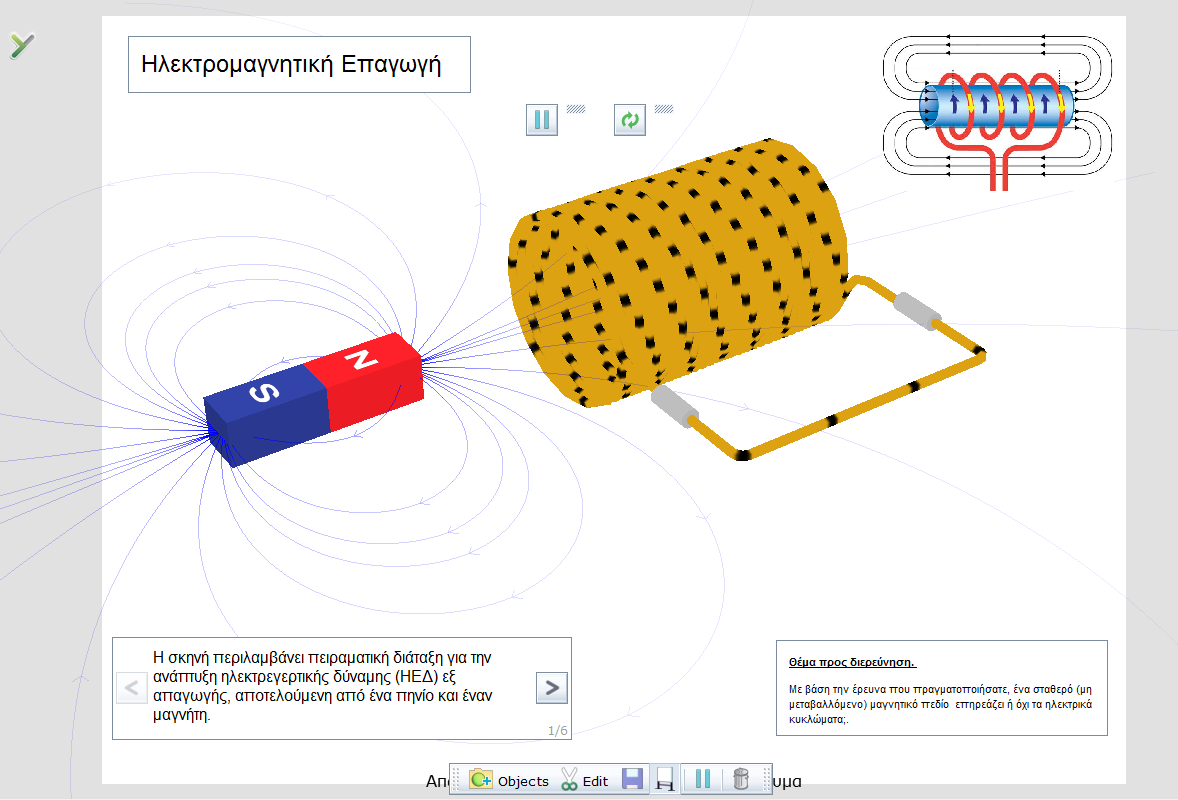Open the Objects menu in the toolbar
The width and height of the screenshot is (1178, 800).
pos(509,780)
